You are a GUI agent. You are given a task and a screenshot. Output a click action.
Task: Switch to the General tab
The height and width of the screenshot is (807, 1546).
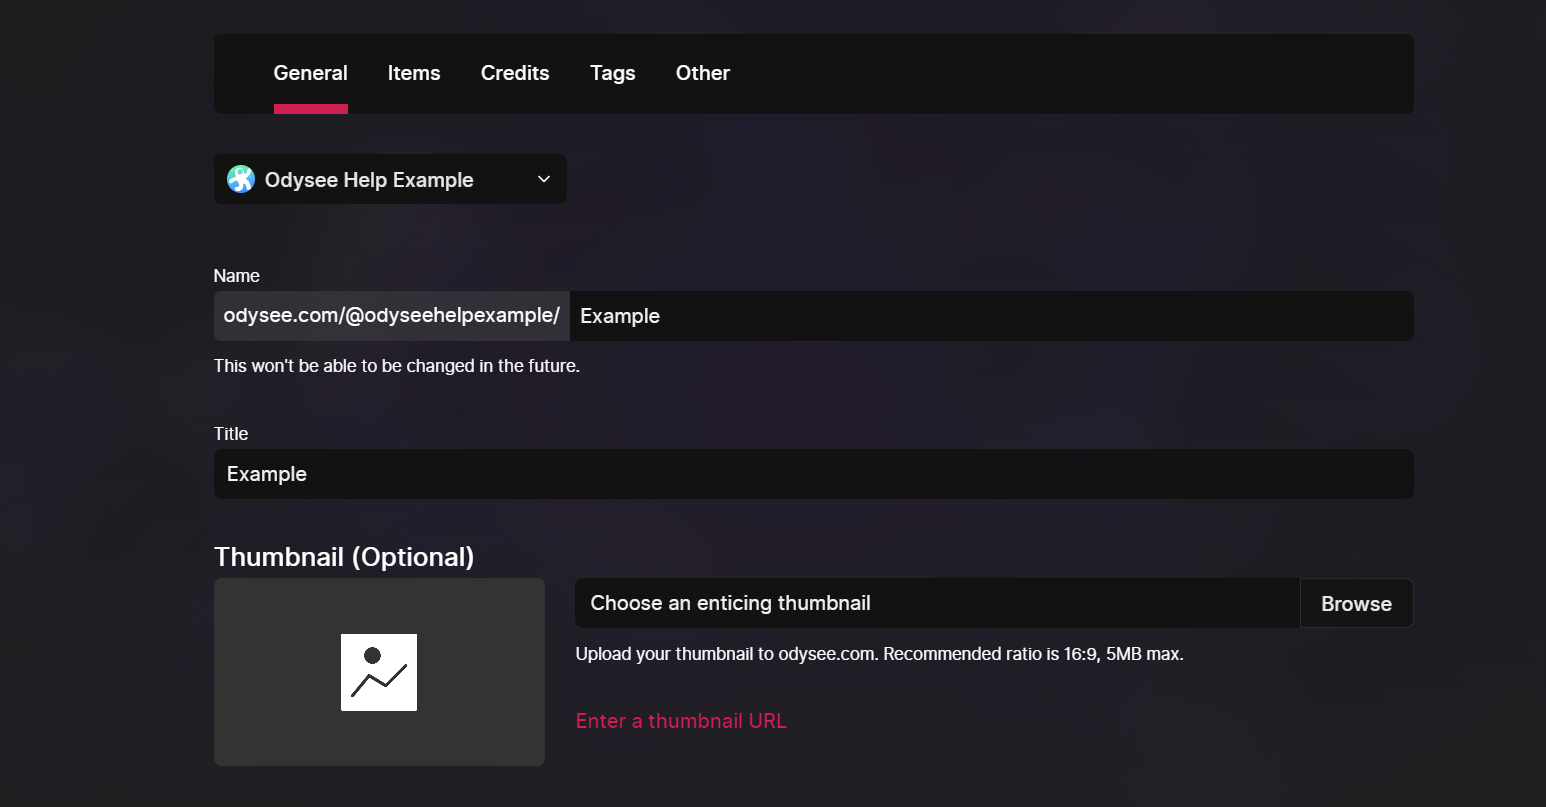pos(310,73)
